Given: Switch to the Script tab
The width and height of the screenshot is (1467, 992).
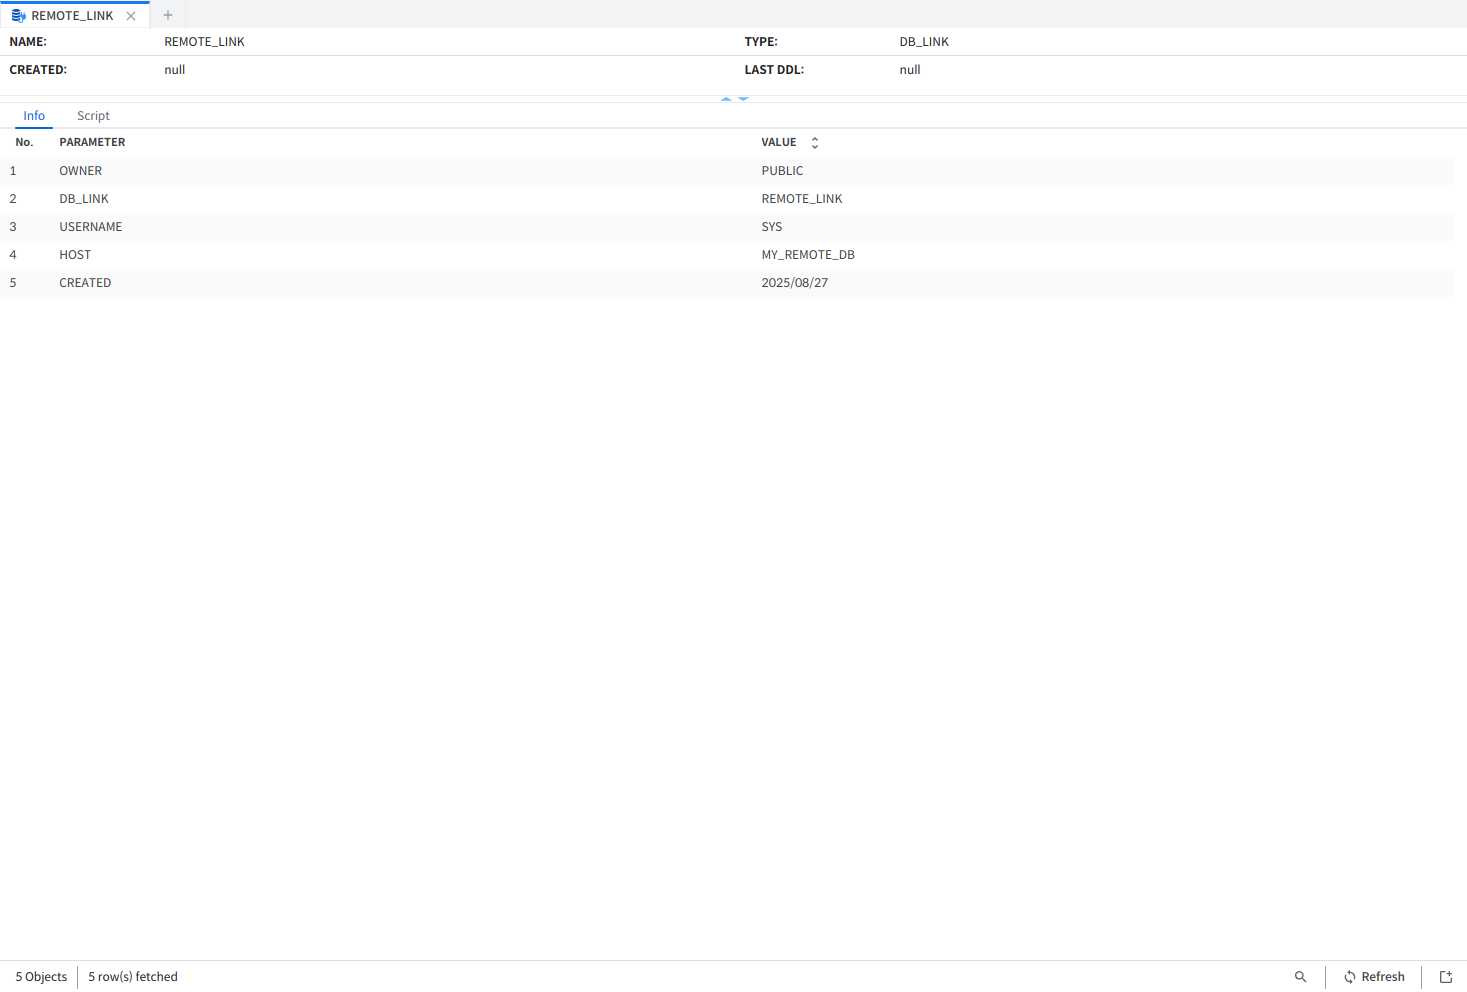Looking at the screenshot, I should pyautogui.click(x=93, y=116).
